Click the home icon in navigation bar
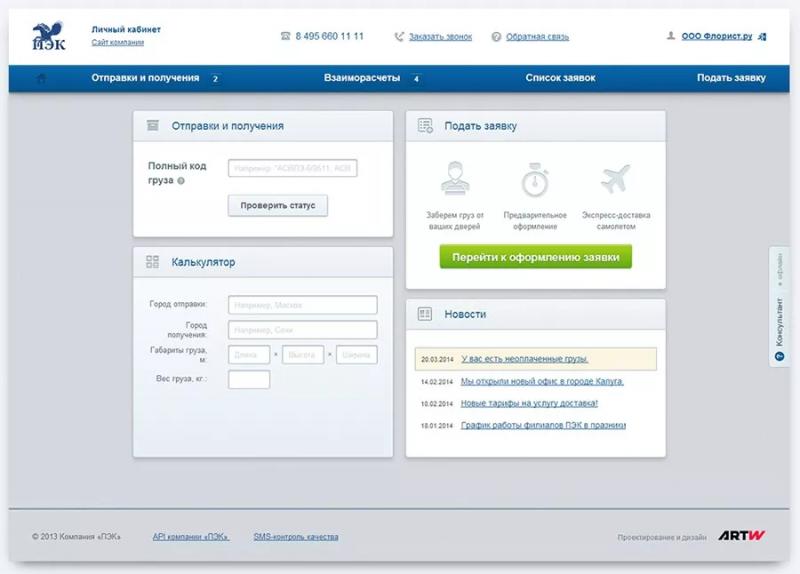800x574 pixels. (41, 78)
